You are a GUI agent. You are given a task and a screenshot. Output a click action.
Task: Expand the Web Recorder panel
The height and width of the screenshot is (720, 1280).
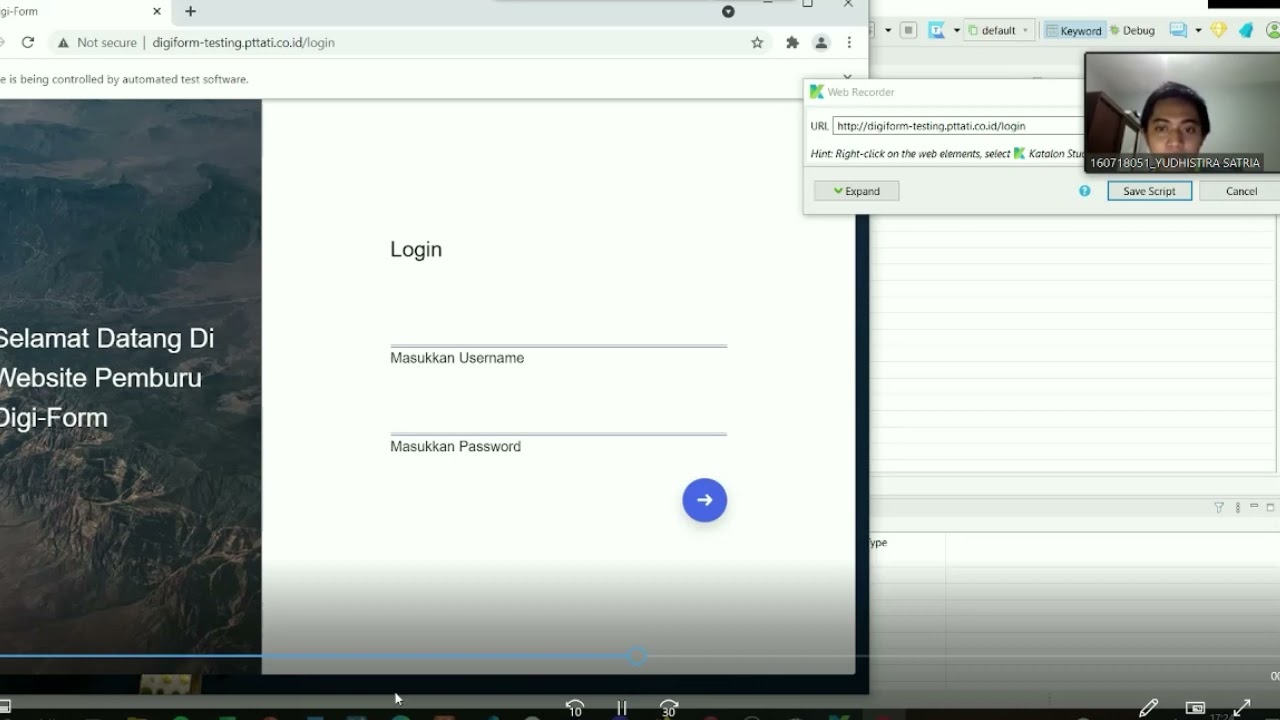(856, 191)
